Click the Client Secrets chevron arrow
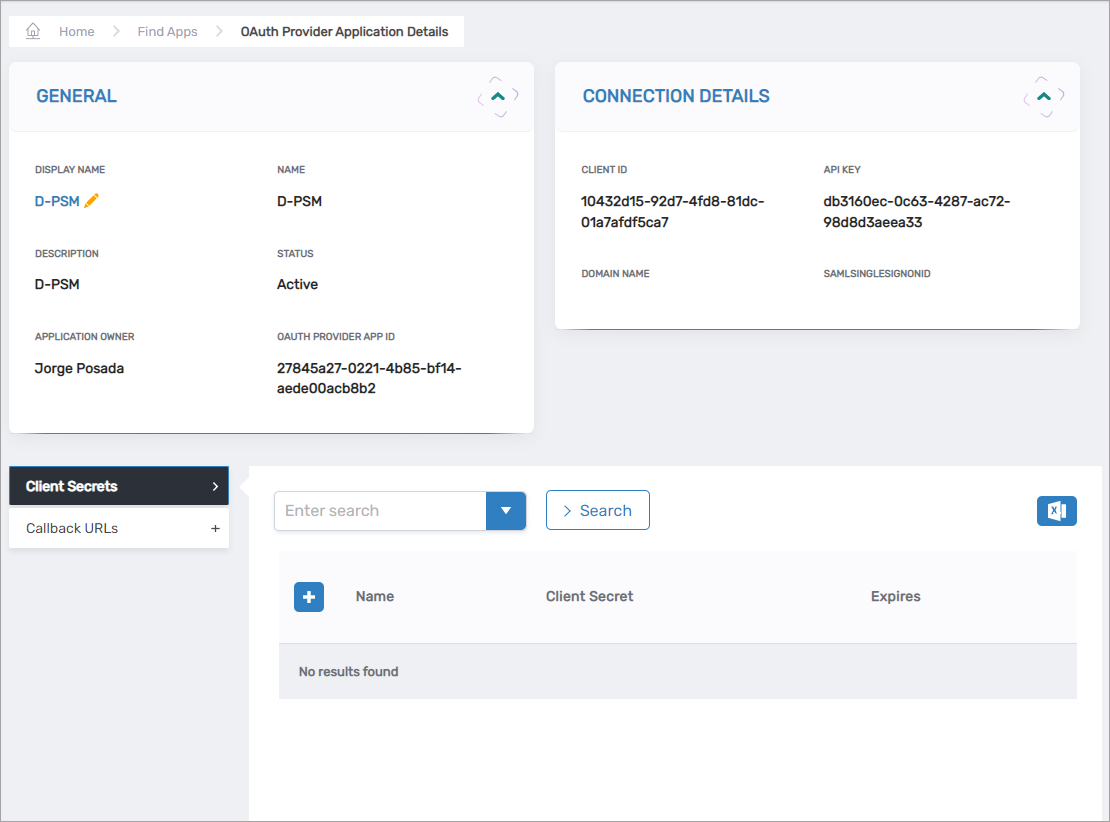Viewport: 1110px width, 822px height. [215, 487]
